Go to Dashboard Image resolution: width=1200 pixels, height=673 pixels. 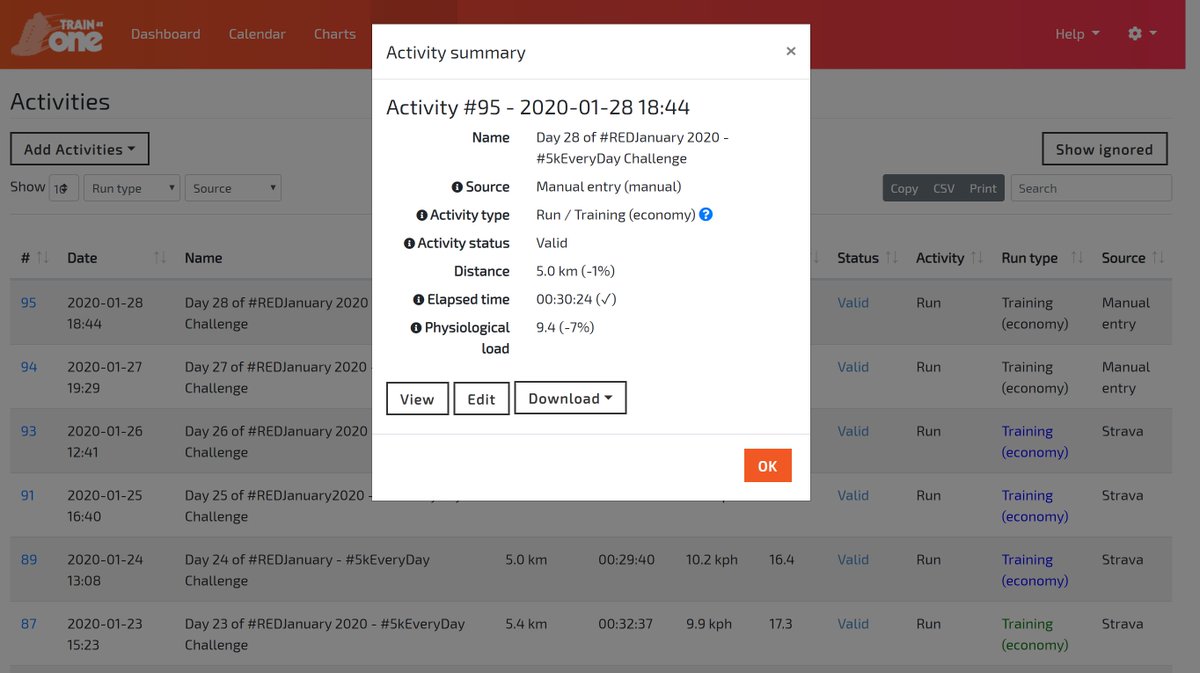coord(166,33)
